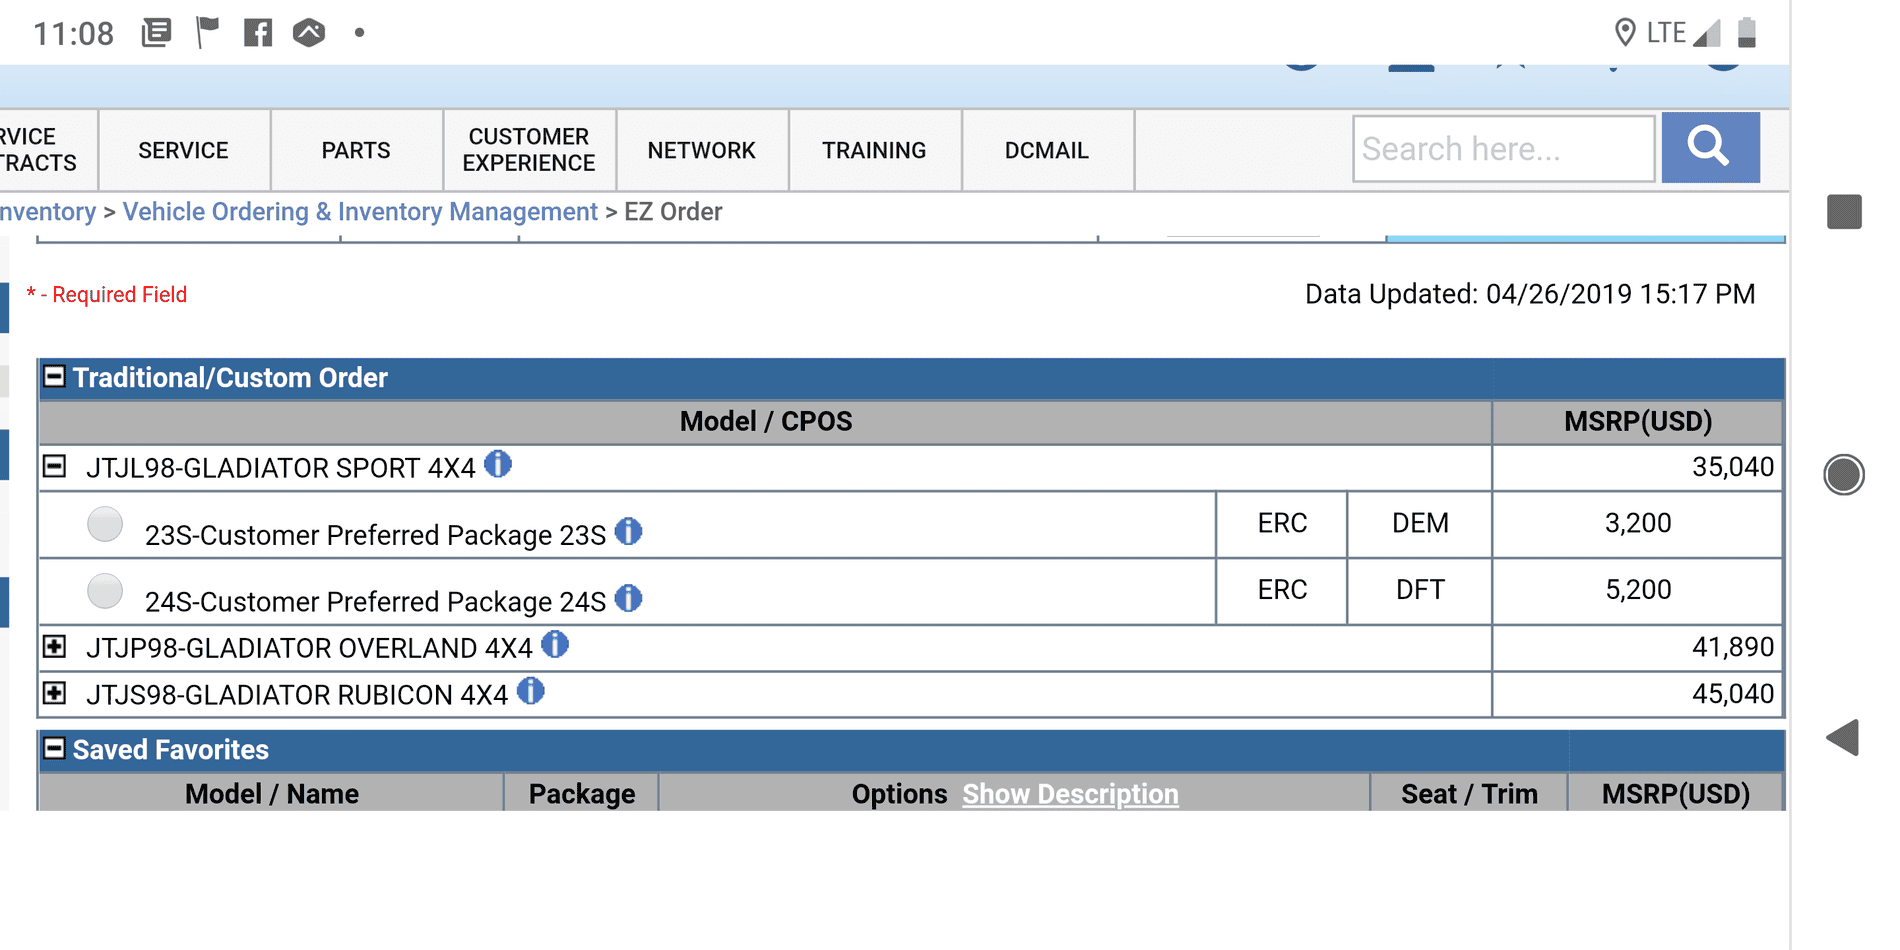Select Customer Preferred Package 23S radio
Screen dimensions: 1900x950
[105, 524]
